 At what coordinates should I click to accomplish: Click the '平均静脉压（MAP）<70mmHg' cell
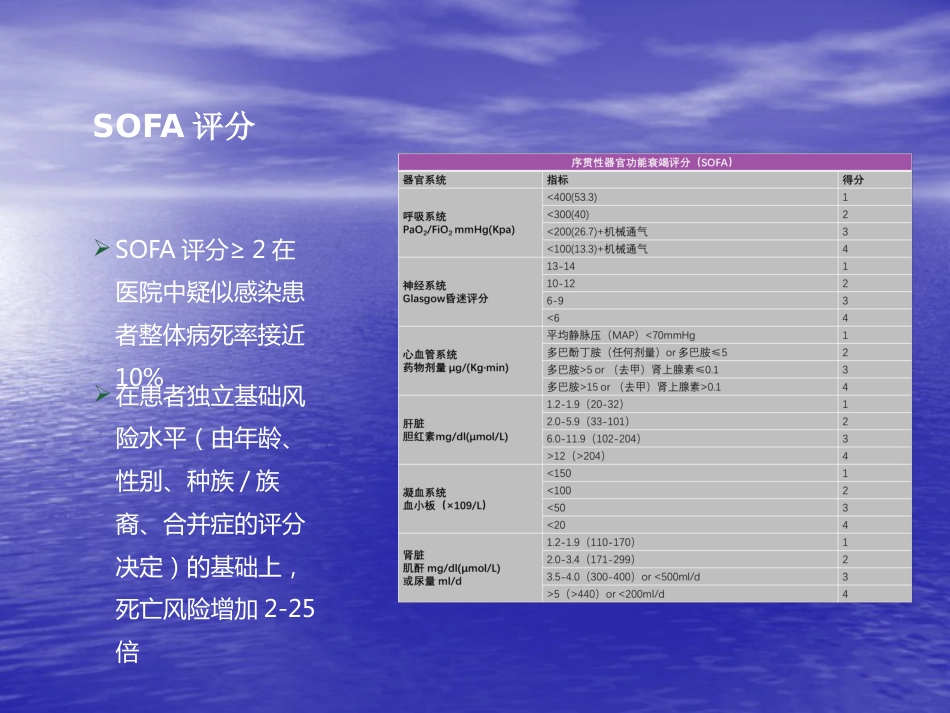[689, 336]
